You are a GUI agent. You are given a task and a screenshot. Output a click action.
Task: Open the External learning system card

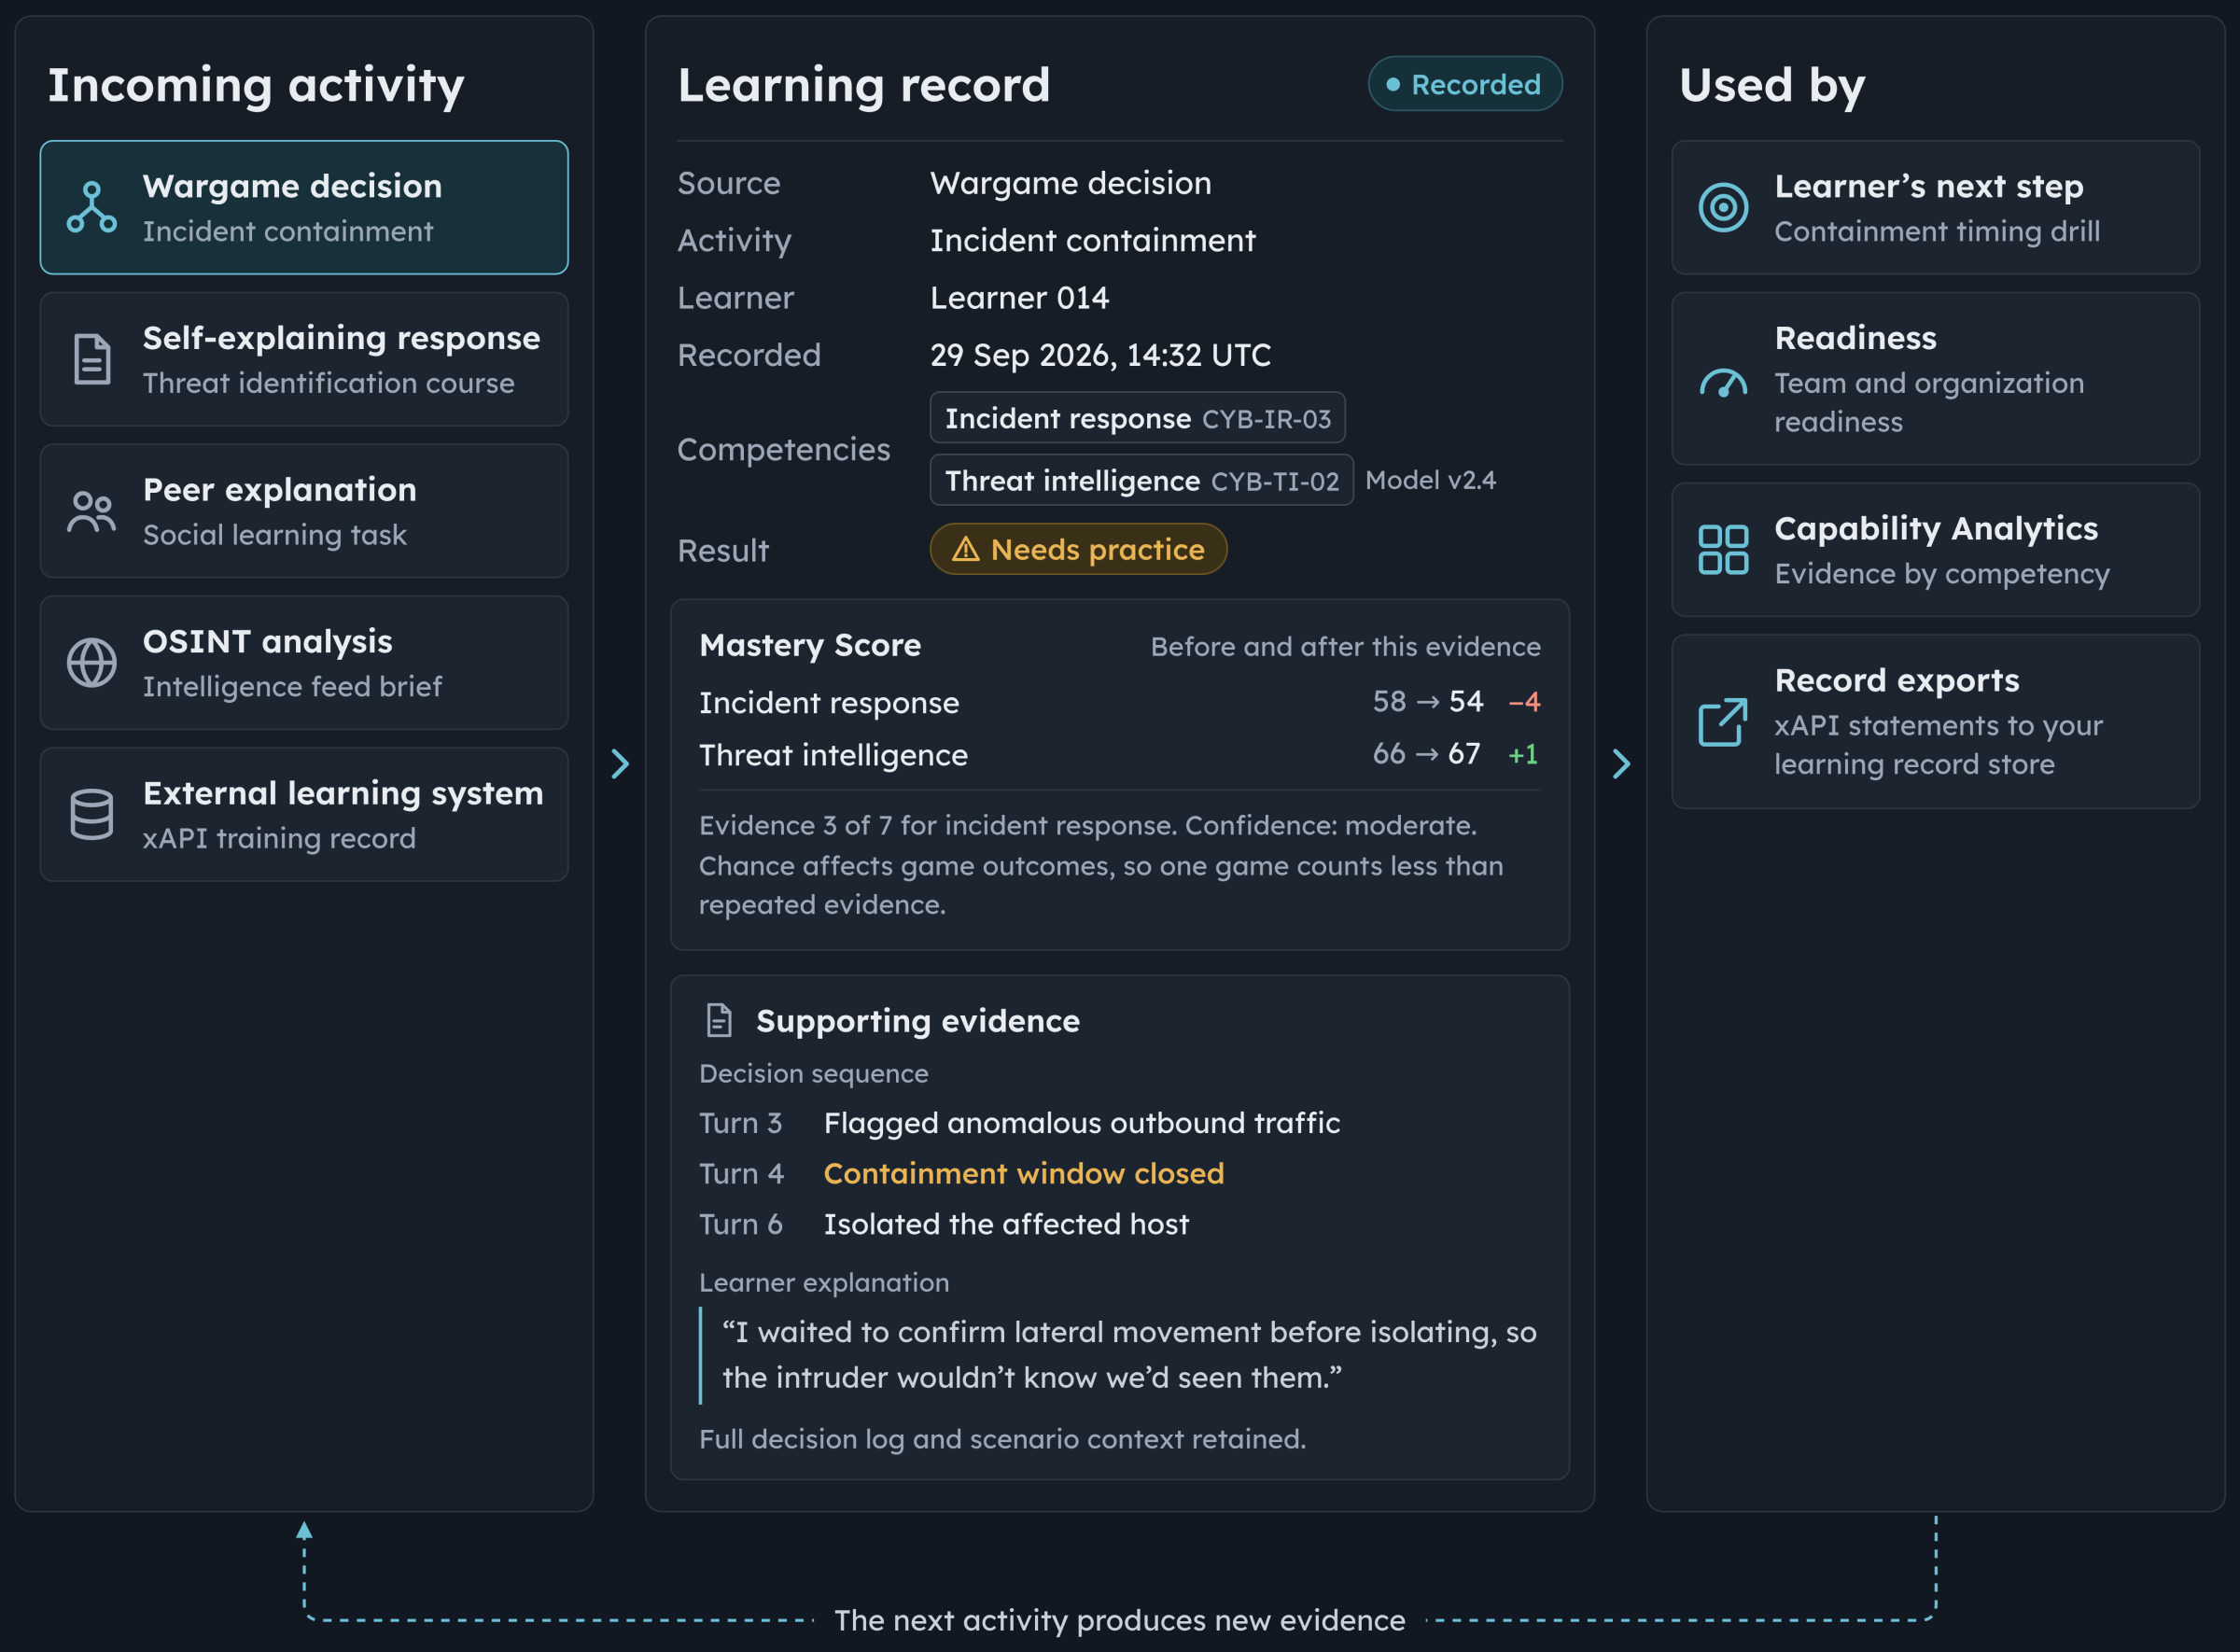click(x=304, y=814)
